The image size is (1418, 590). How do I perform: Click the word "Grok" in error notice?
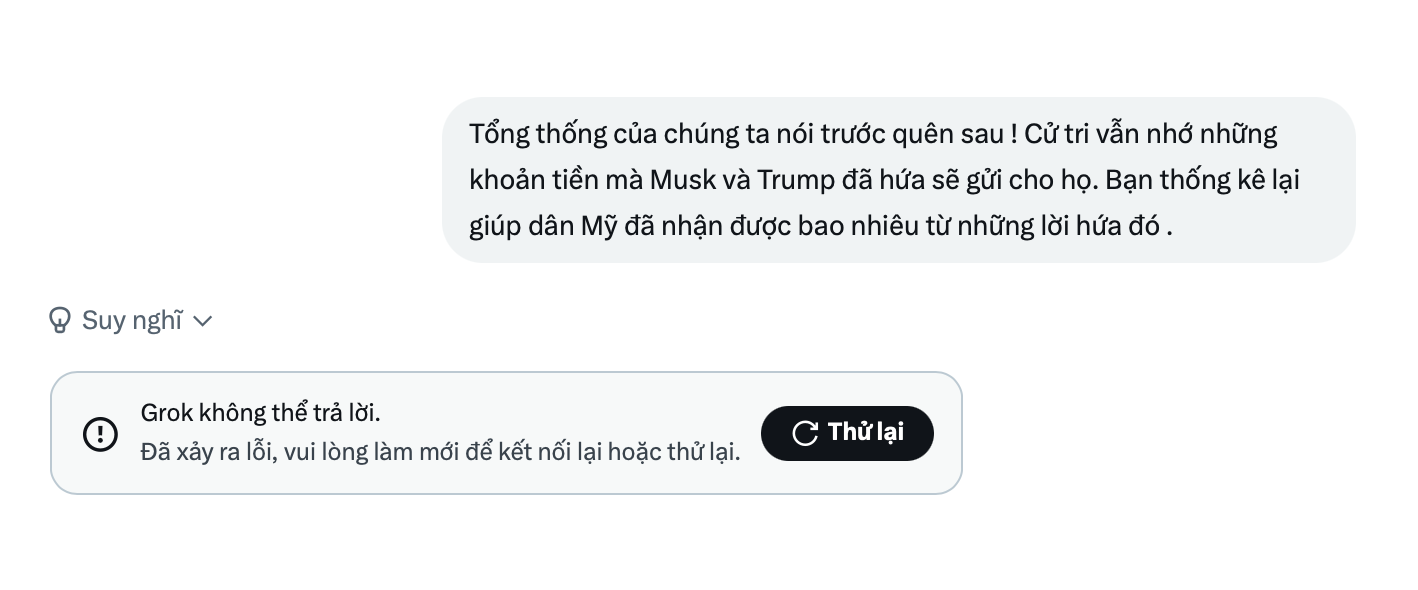pos(165,413)
